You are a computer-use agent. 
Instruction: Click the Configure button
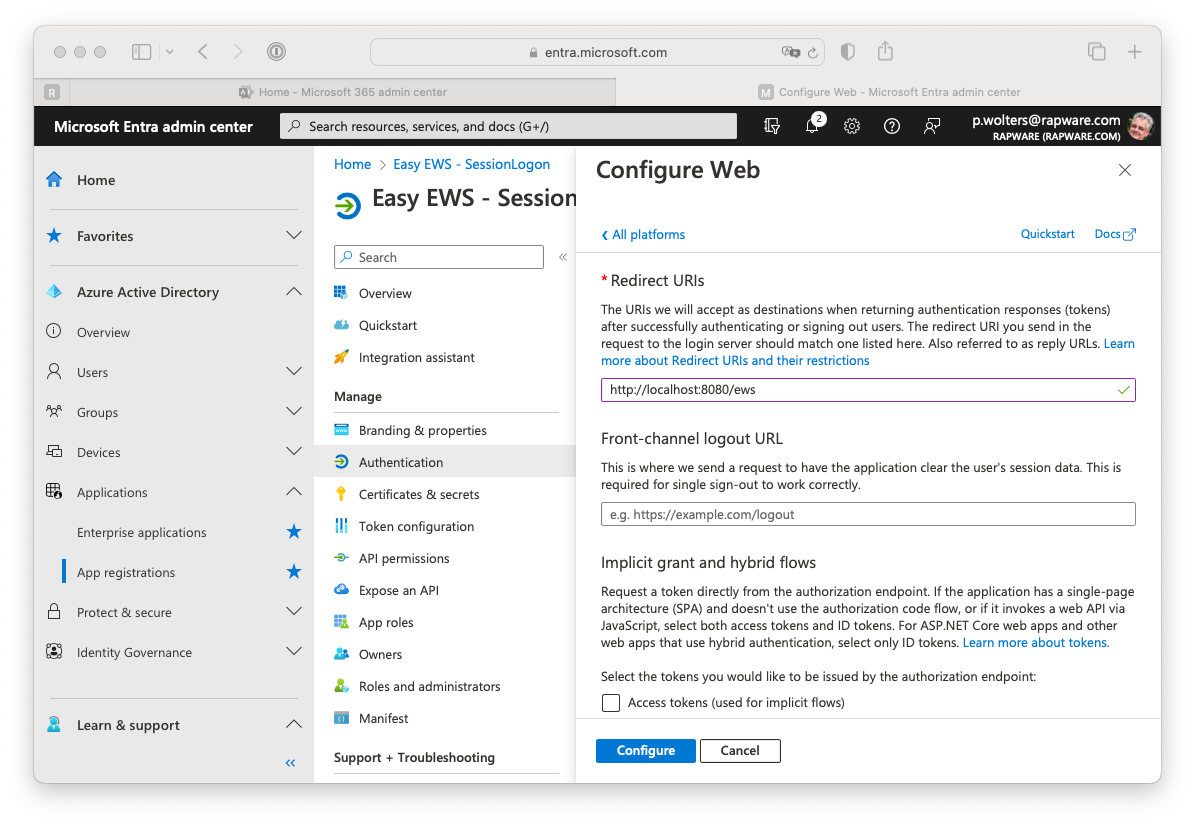tap(646, 750)
